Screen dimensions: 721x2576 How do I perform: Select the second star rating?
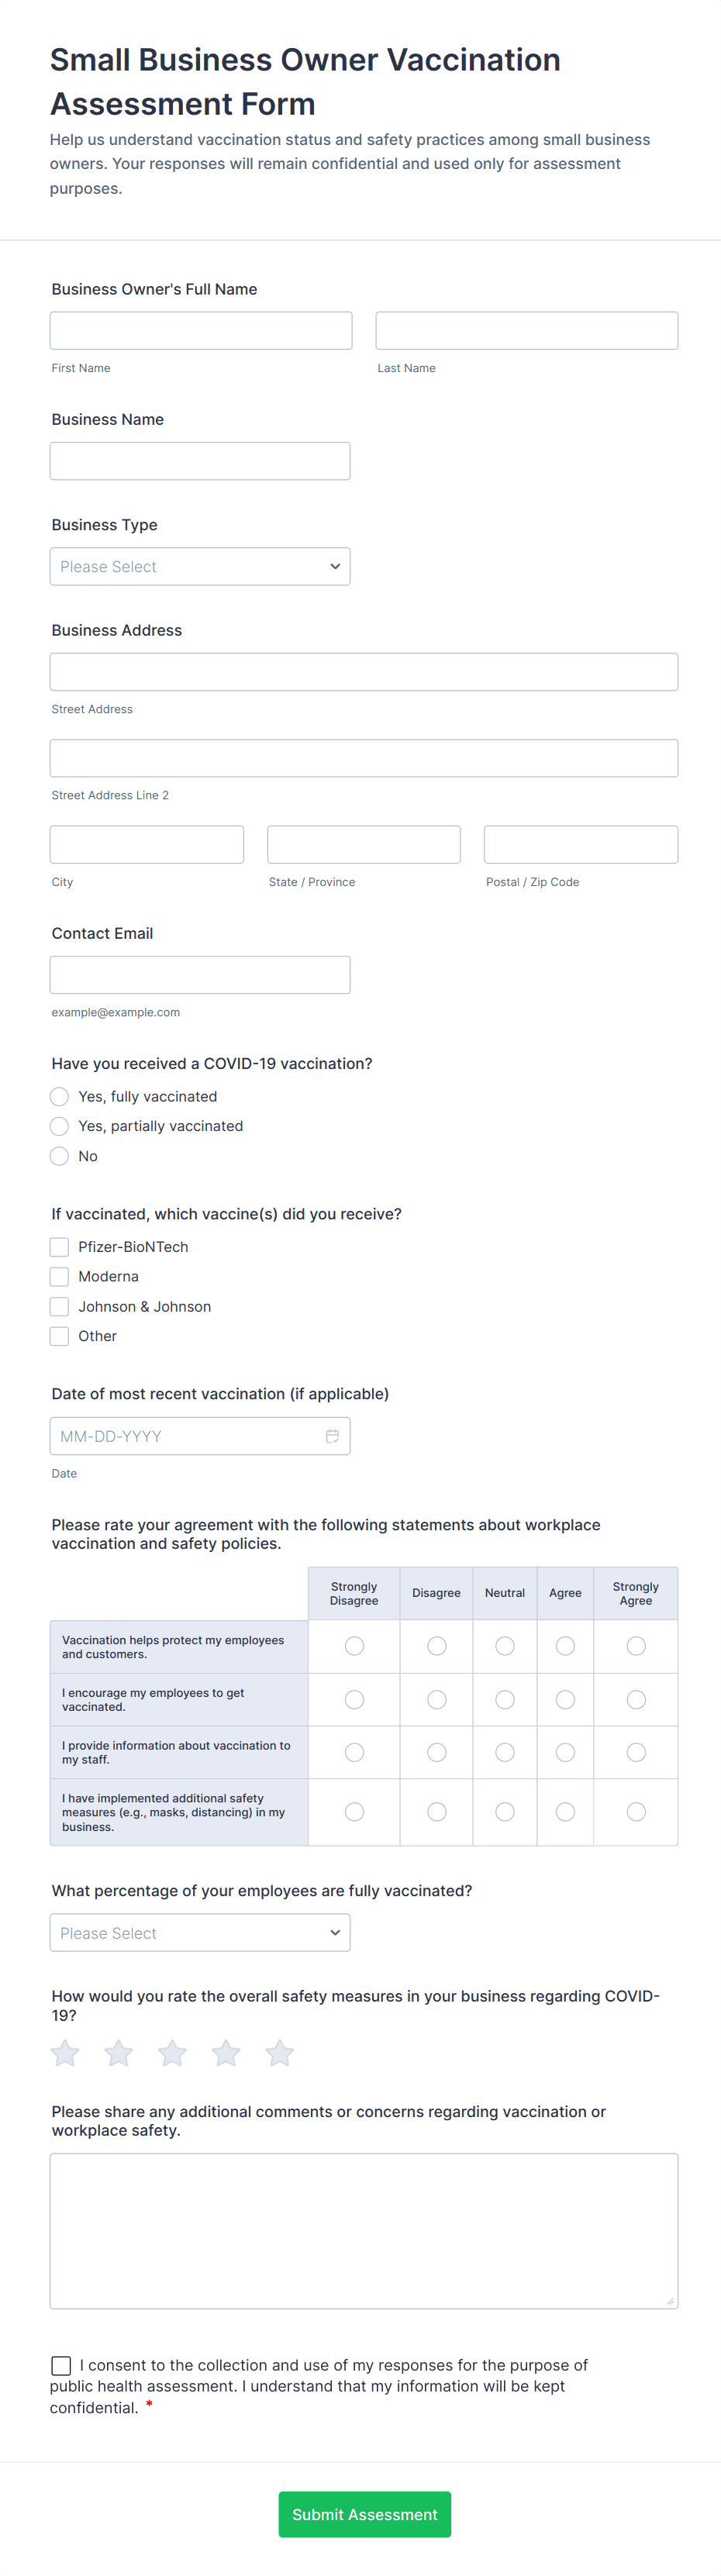coord(119,2053)
